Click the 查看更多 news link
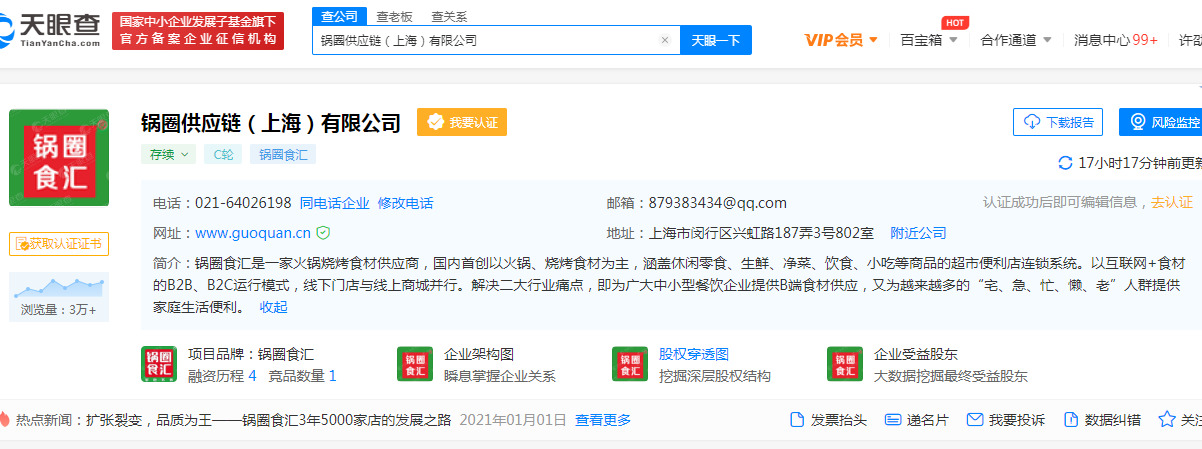Viewport: 1202px width, 449px height. pyautogui.click(x=603, y=420)
